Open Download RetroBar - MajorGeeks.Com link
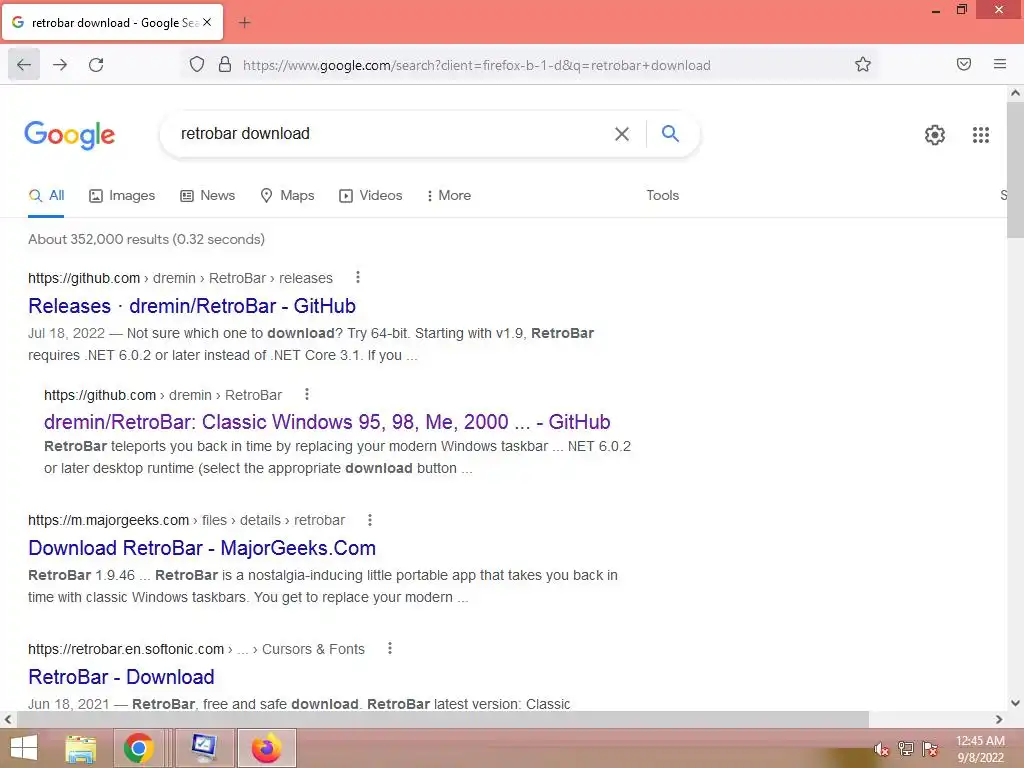Screen dimensions: 1024x768 pyautogui.click(x=202, y=548)
